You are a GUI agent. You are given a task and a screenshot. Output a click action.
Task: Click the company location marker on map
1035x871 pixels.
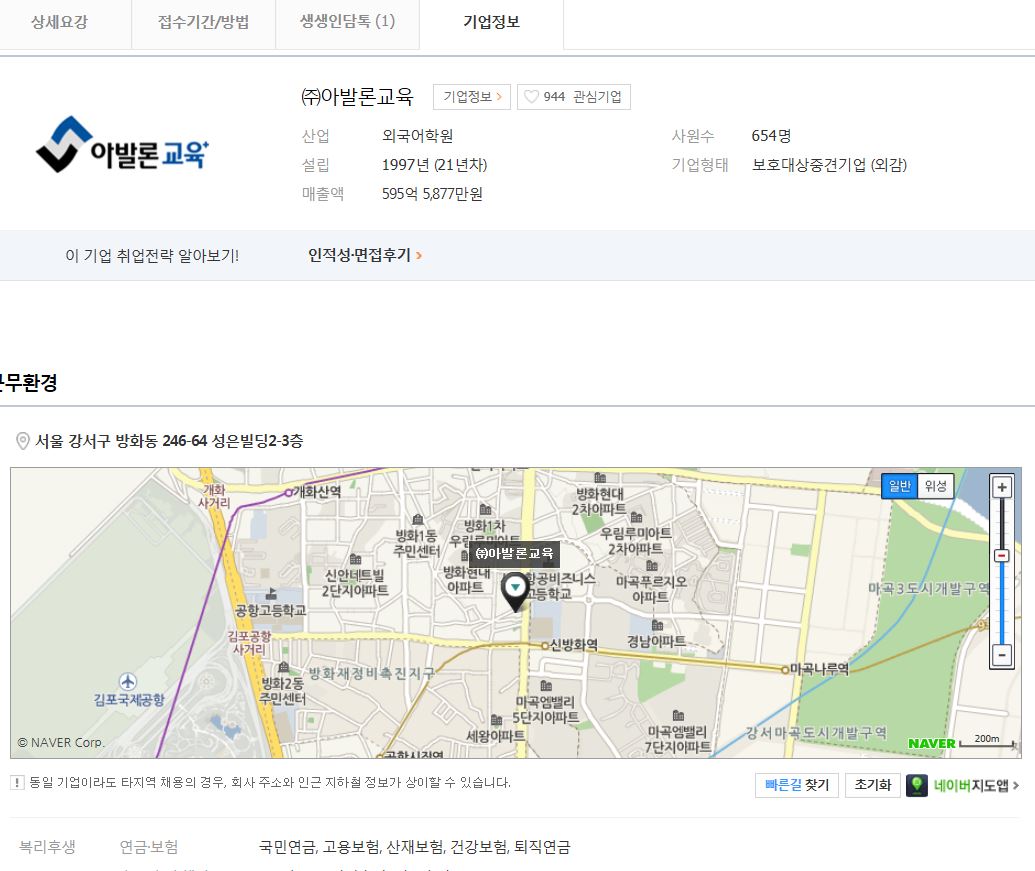515,592
